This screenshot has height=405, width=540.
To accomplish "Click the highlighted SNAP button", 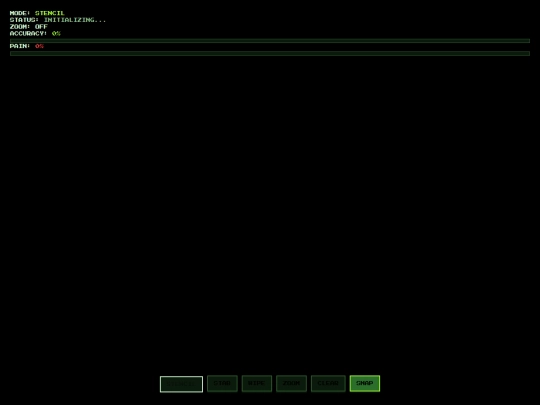I will (365, 383).
